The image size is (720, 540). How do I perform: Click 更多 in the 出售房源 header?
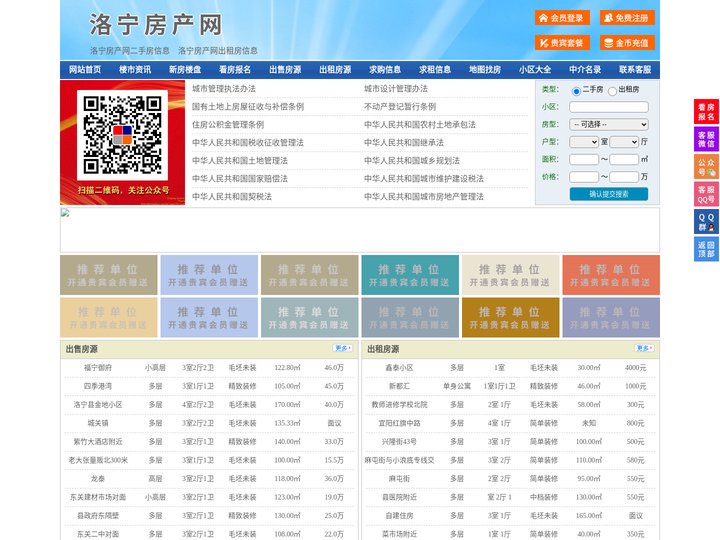click(343, 349)
